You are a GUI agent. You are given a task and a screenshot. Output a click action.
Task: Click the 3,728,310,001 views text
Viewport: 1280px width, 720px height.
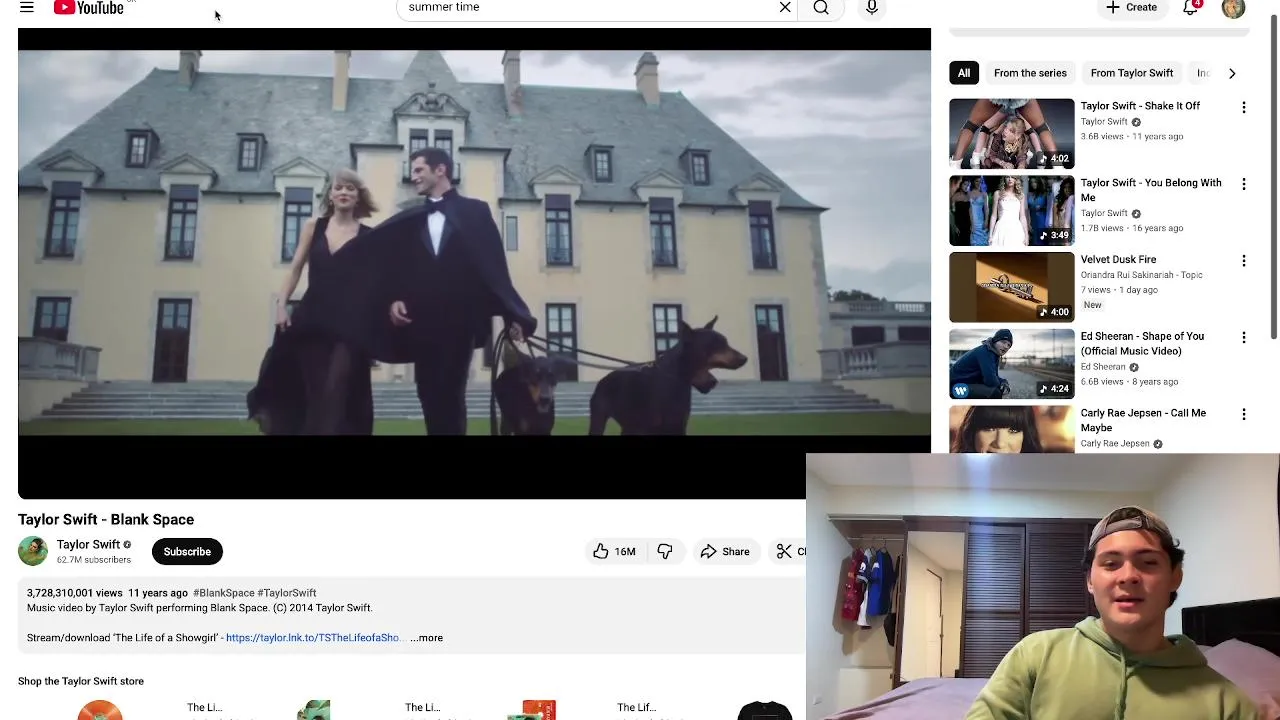coord(75,593)
